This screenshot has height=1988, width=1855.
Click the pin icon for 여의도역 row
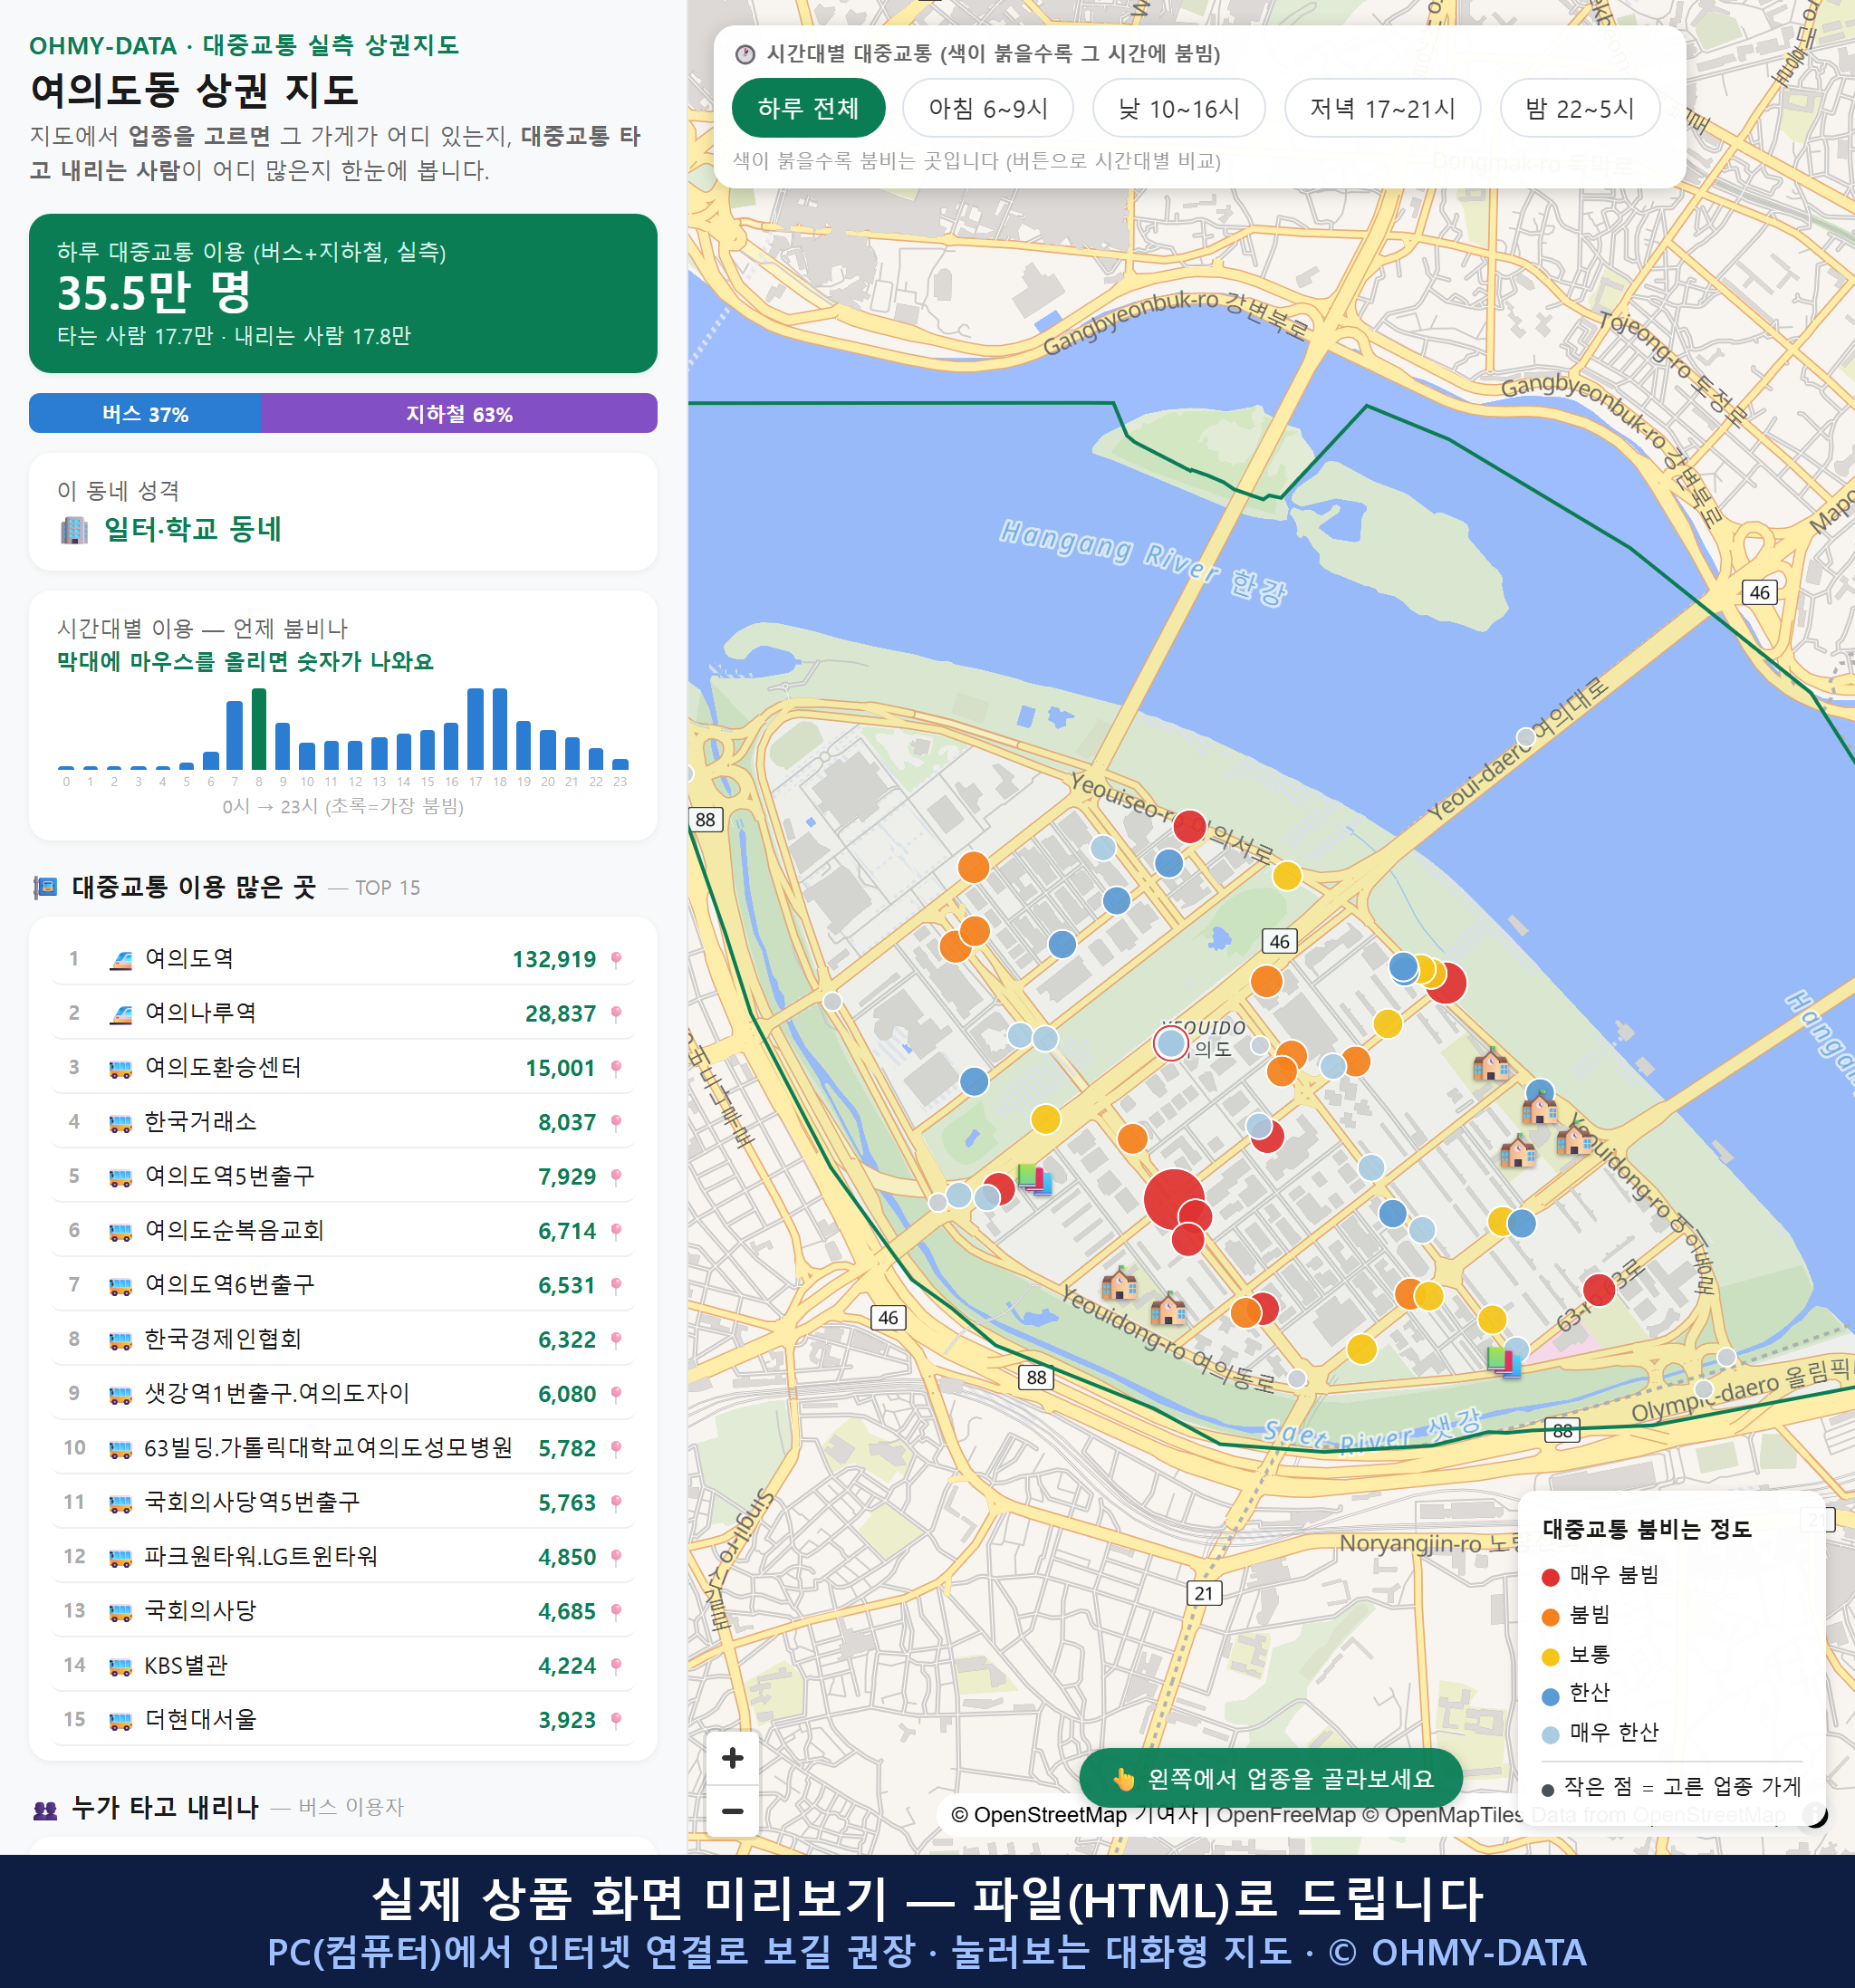616,960
